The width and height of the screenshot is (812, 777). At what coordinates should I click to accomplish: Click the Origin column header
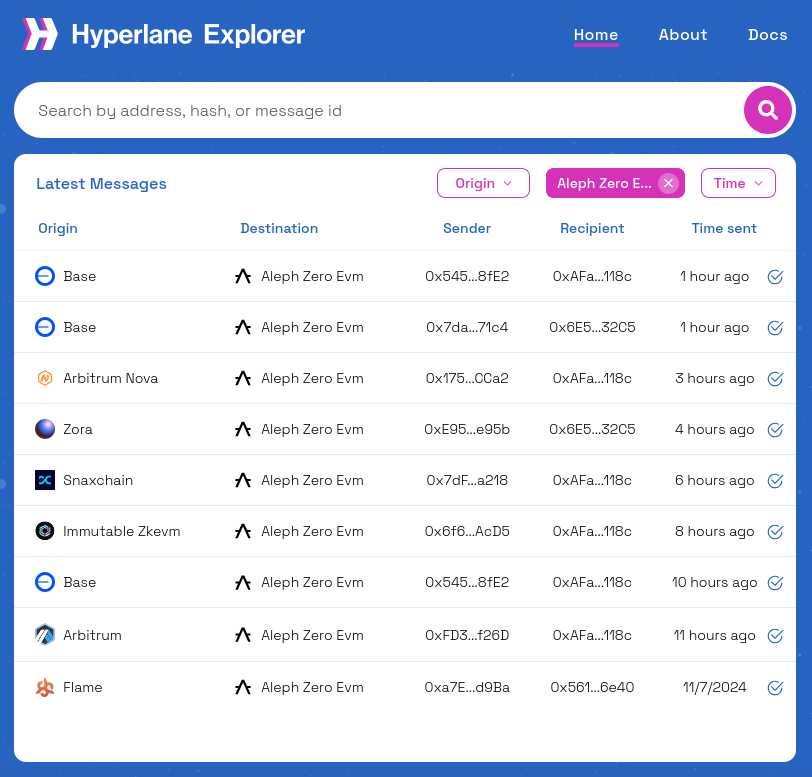(x=58, y=228)
